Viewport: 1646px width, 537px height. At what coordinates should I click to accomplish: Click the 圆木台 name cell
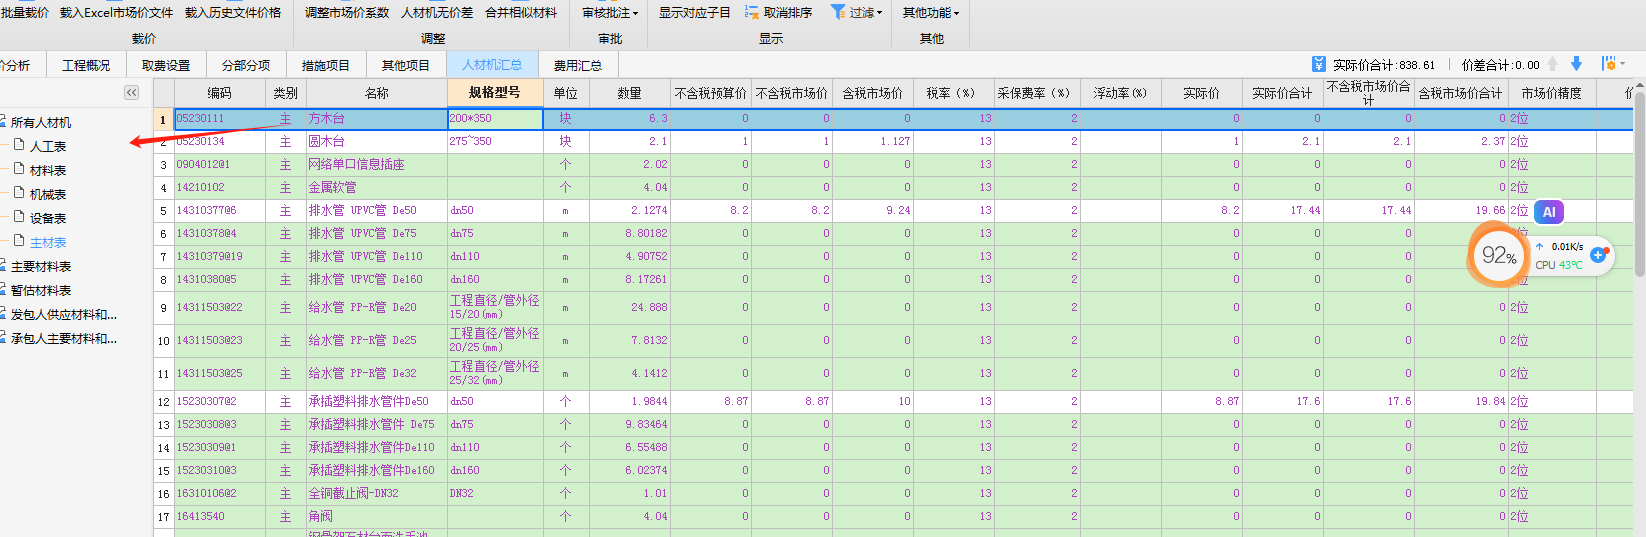click(376, 141)
